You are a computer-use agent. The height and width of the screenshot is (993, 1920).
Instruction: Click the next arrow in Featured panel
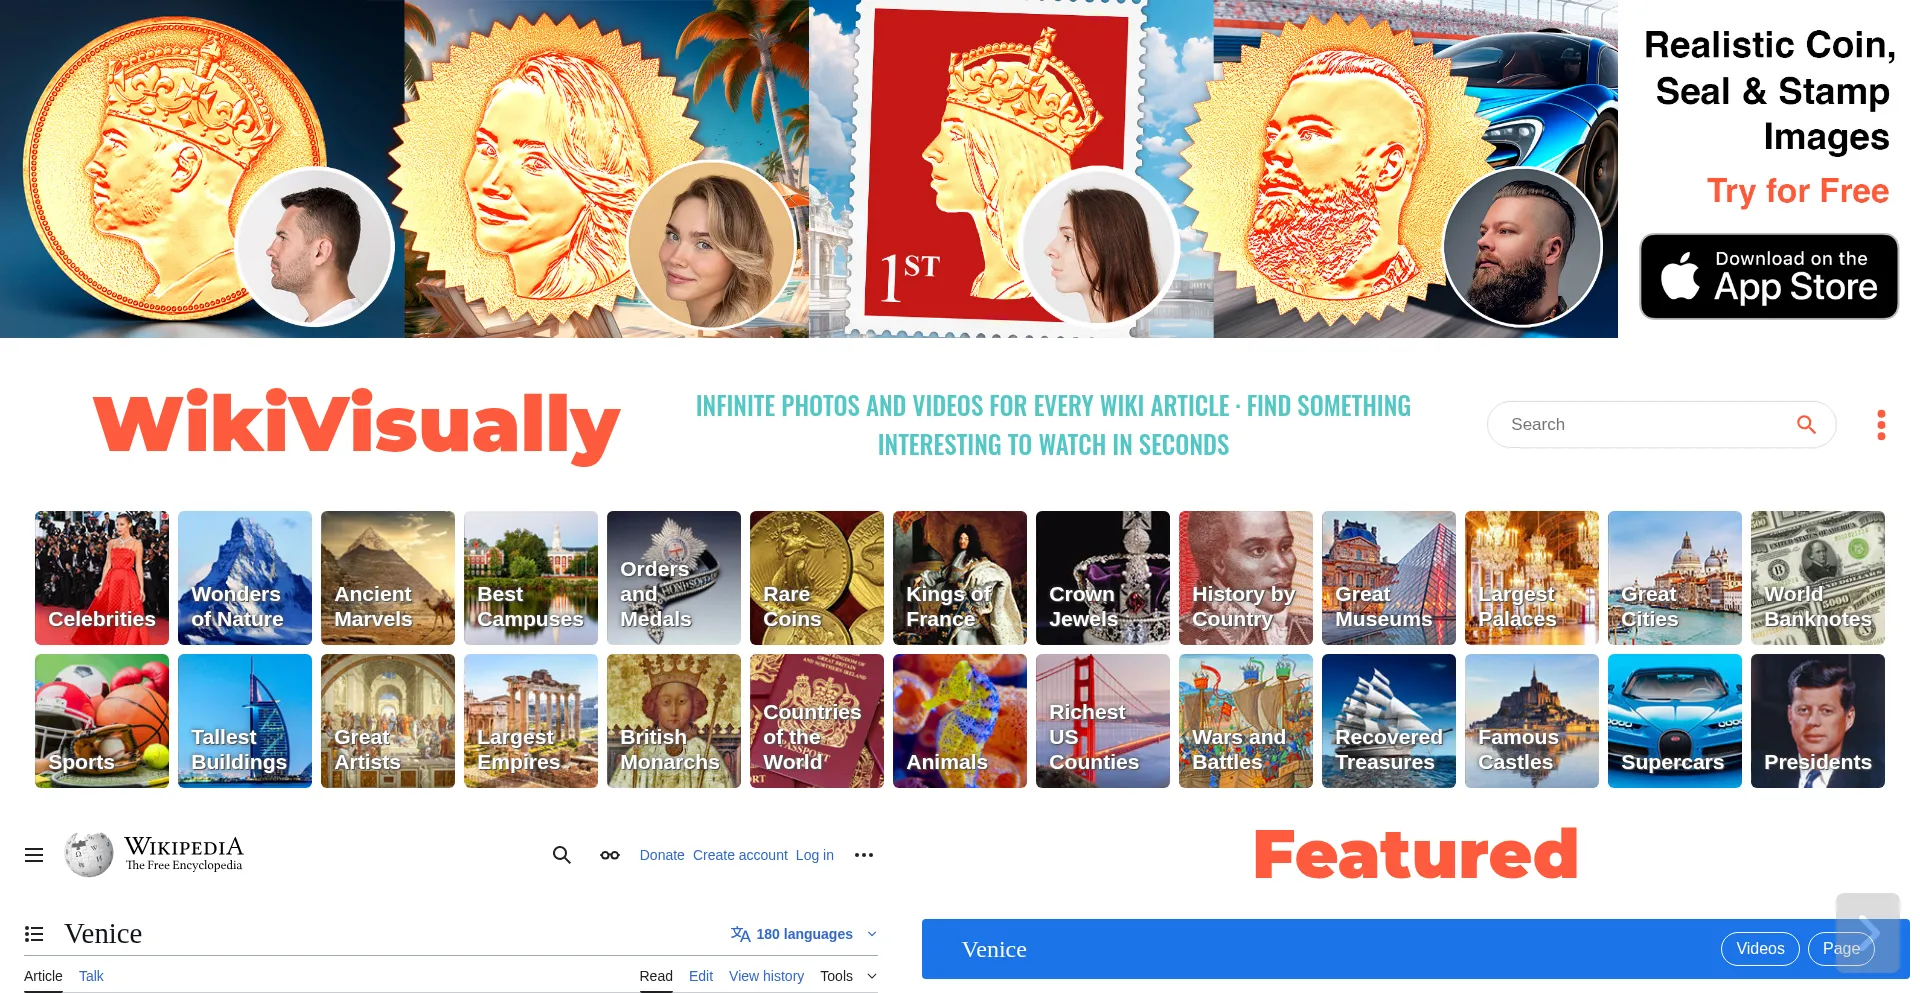point(1868,933)
